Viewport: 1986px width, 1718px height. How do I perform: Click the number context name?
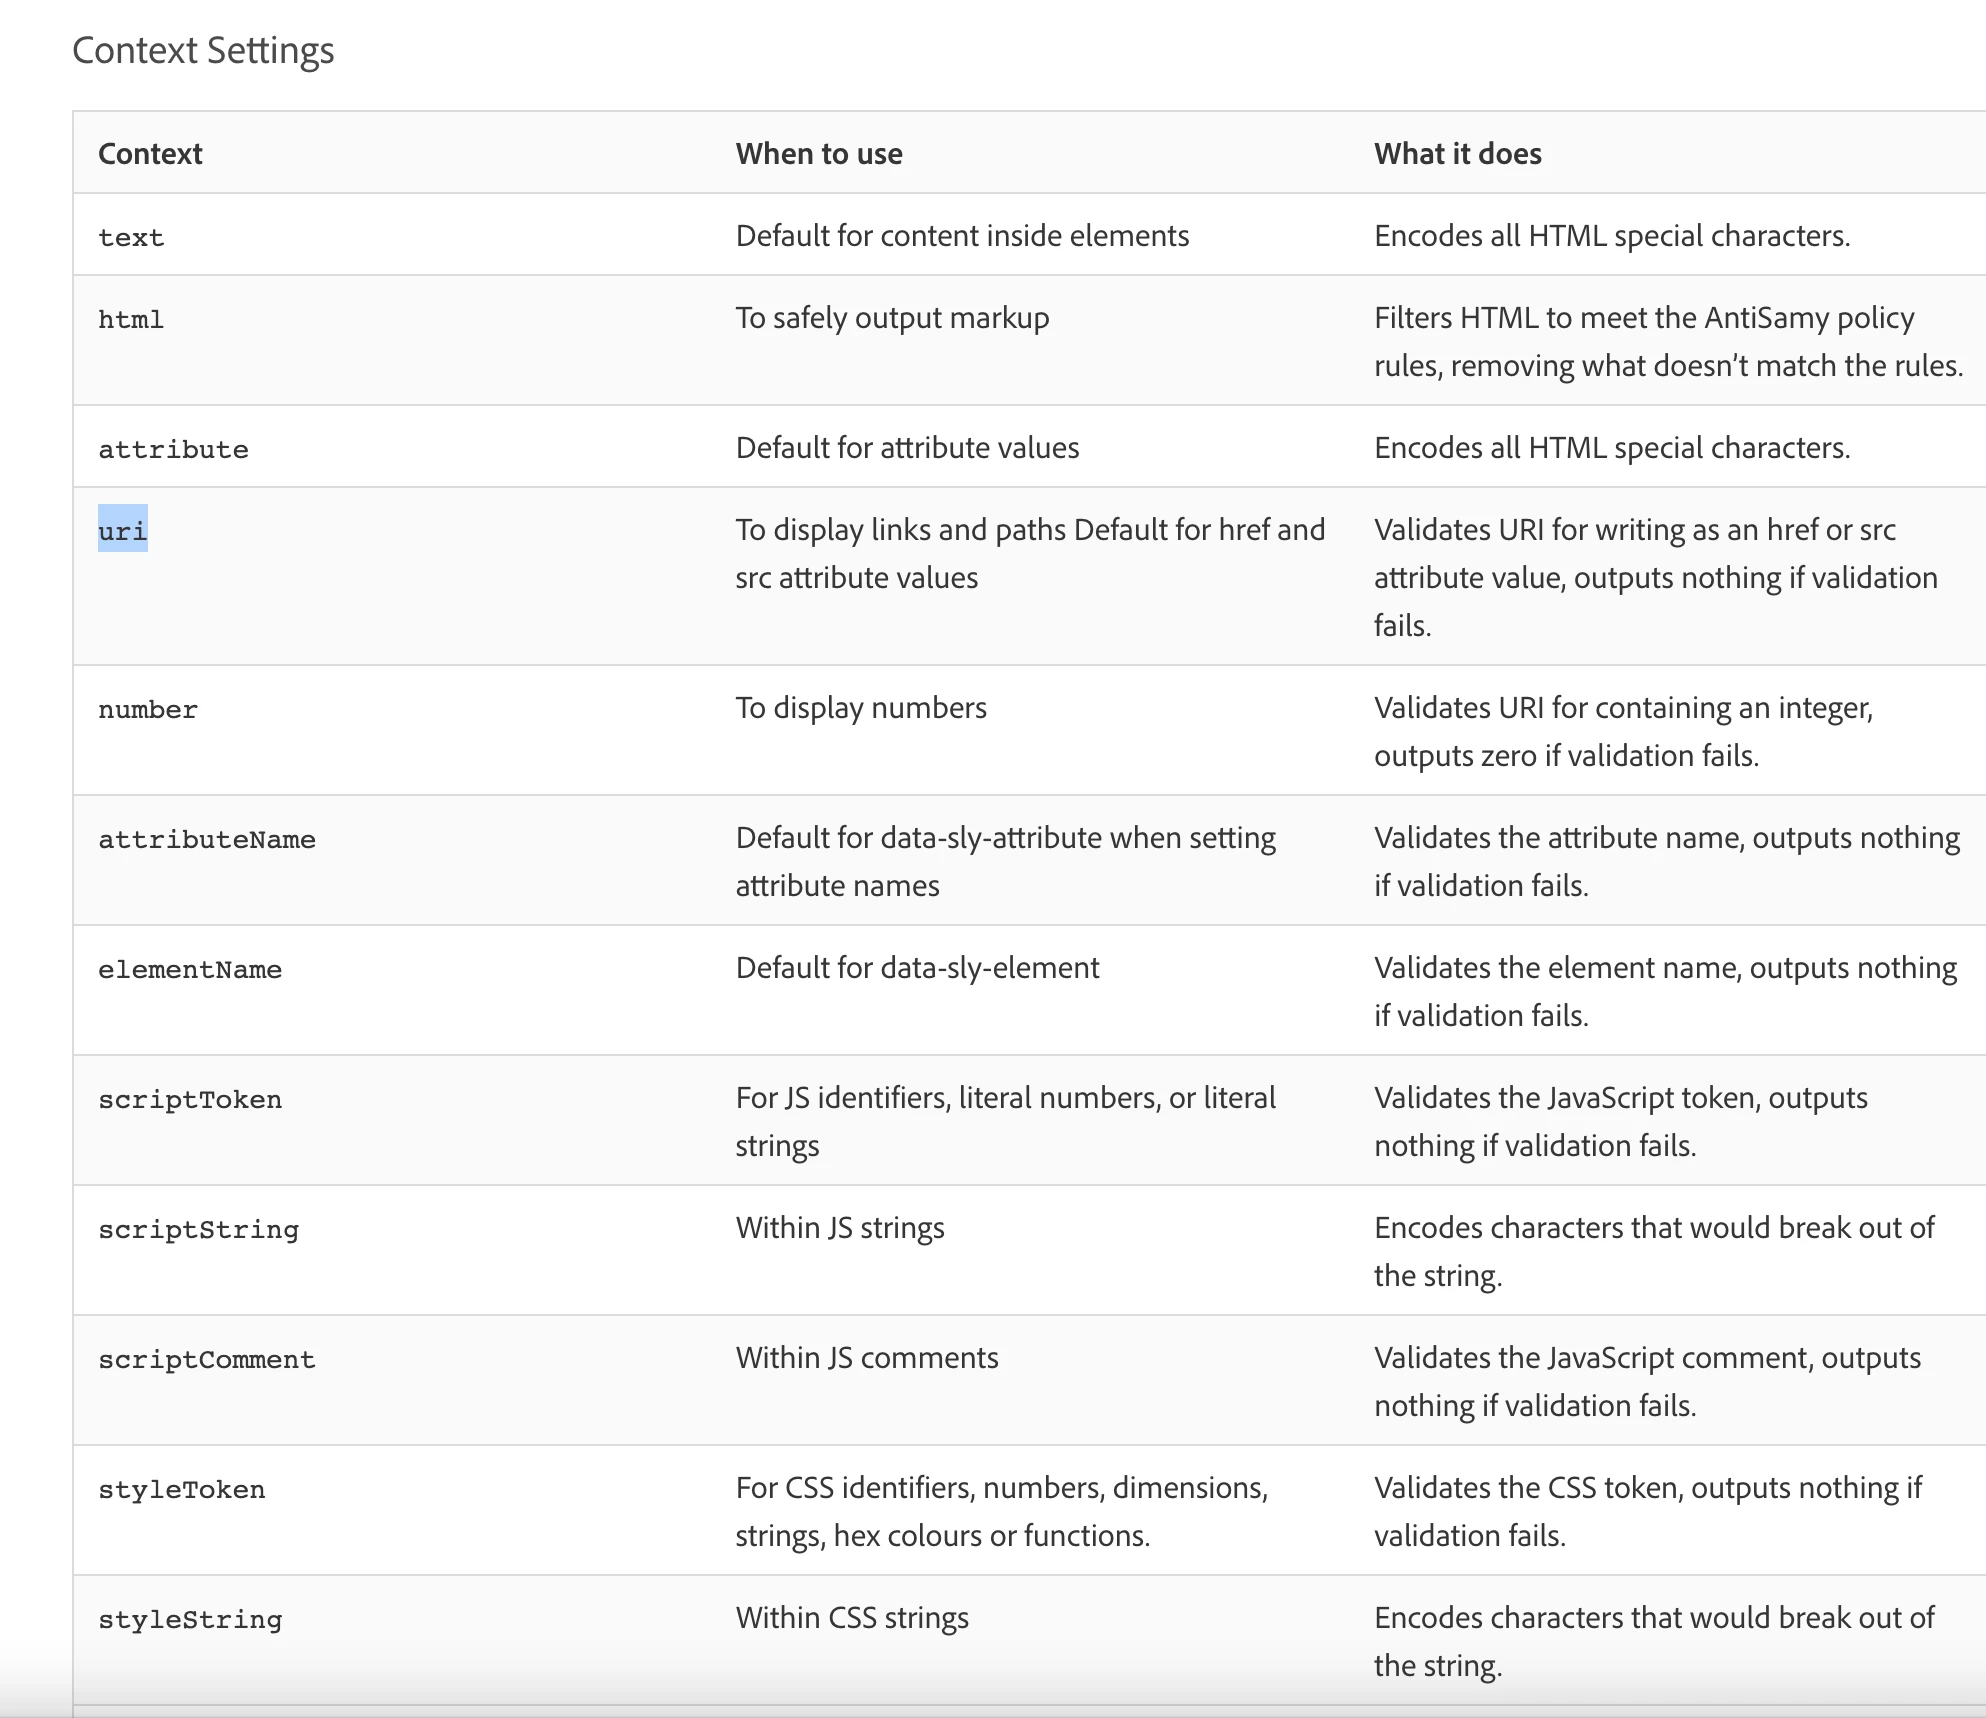148,710
